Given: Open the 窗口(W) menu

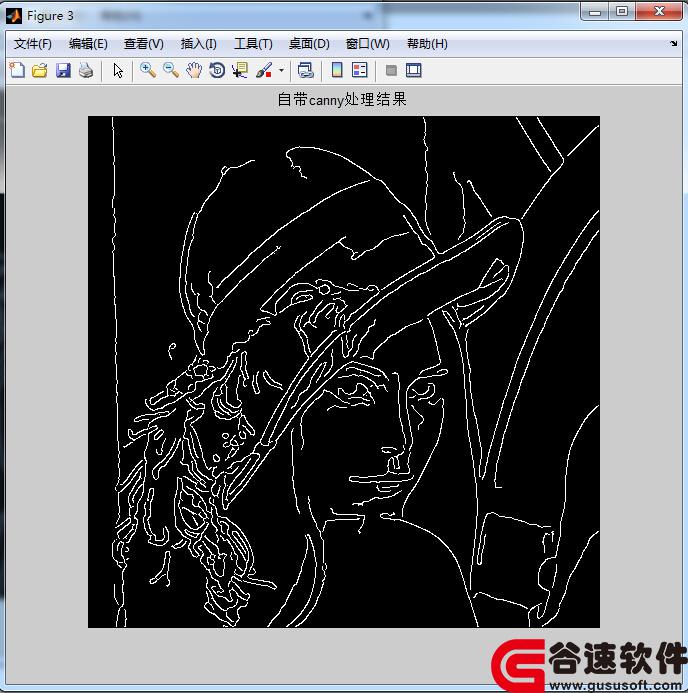Looking at the screenshot, I should [x=368, y=44].
